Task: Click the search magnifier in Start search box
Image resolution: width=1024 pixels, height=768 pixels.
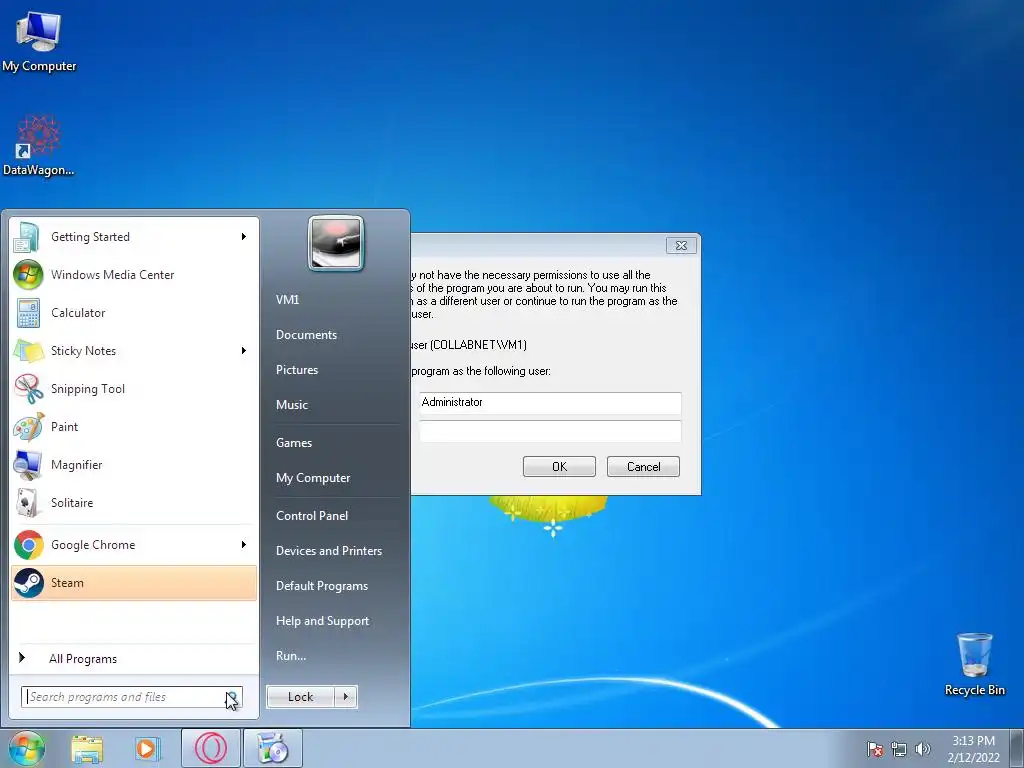Action: (231, 697)
